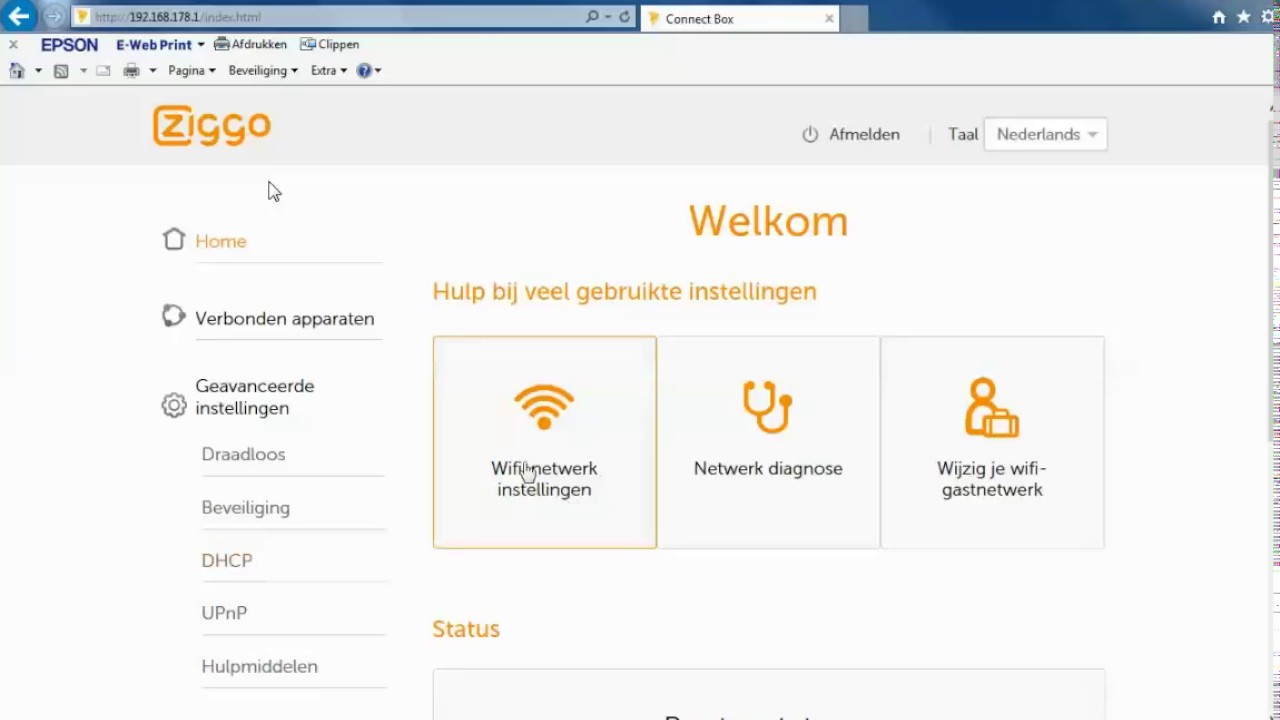Click the Verbonden apparaten icon
The width and height of the screenshot is (1280, 720).
[174, 316]
